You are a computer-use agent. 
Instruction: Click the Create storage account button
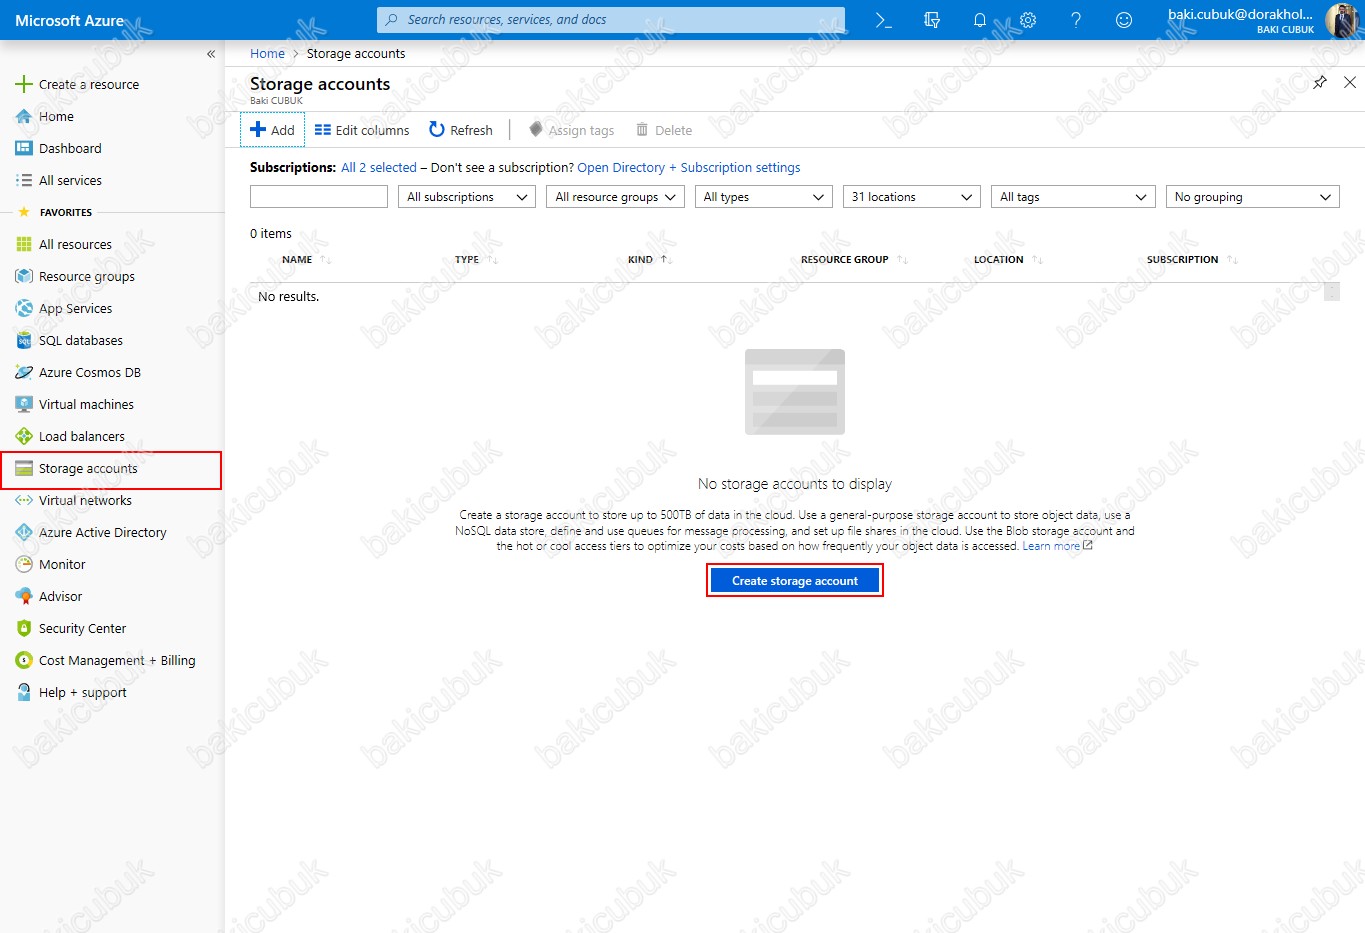[x=795, y=581]
